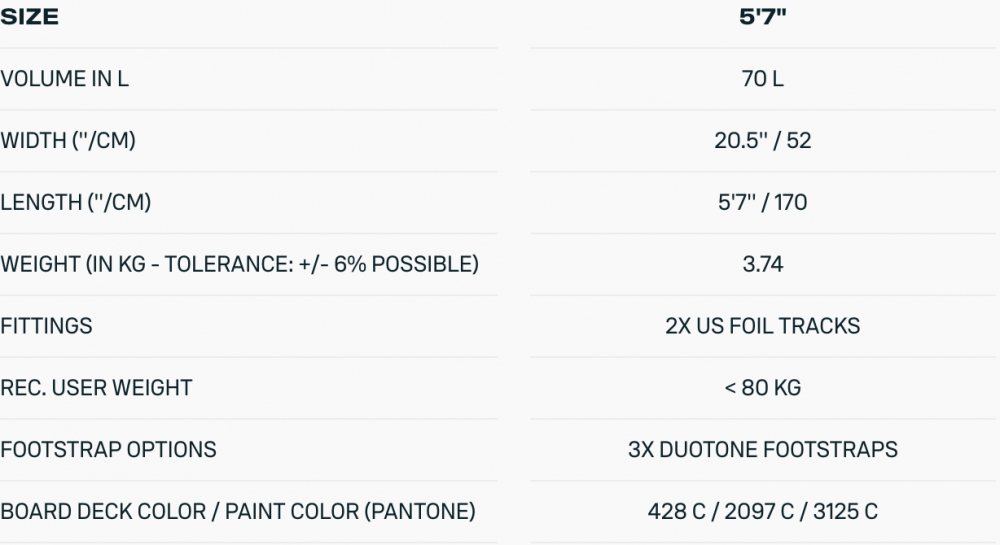
Task: Click the BOARD DECK COLOR row label
Action: tap(238, 512)
